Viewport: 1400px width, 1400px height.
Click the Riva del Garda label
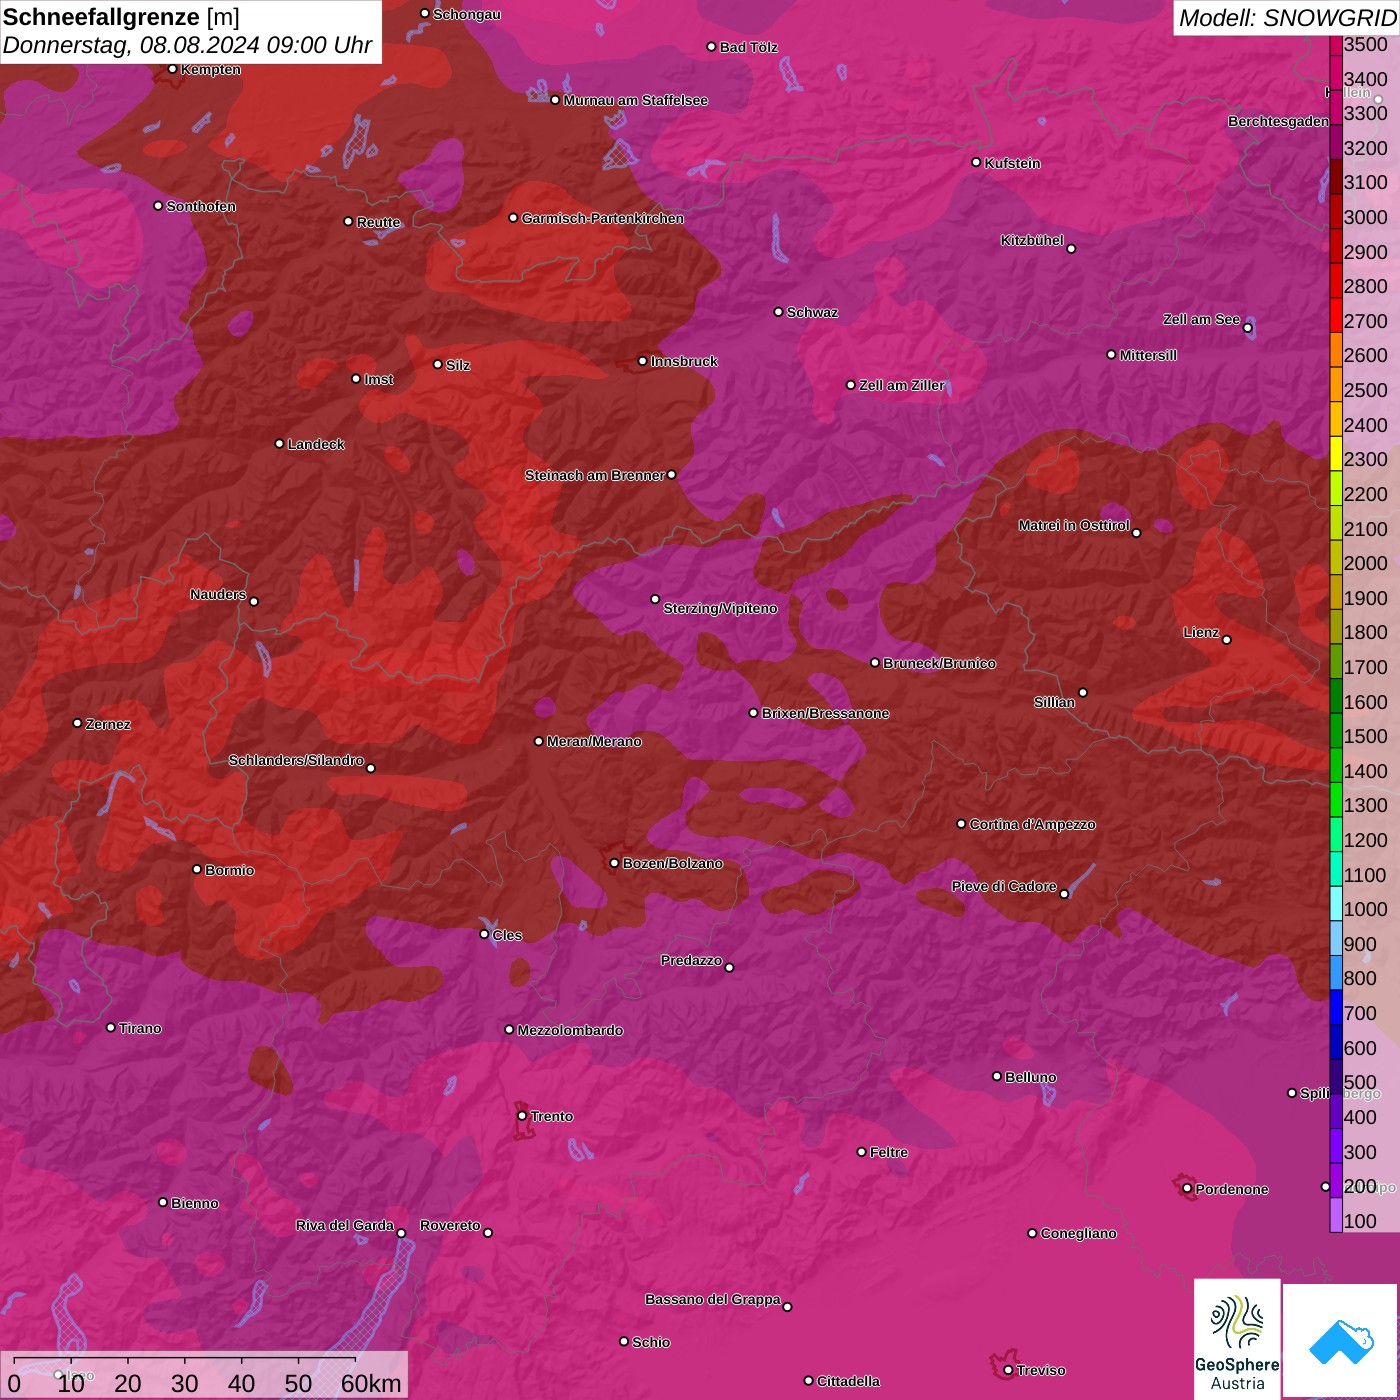[345, 1225]
